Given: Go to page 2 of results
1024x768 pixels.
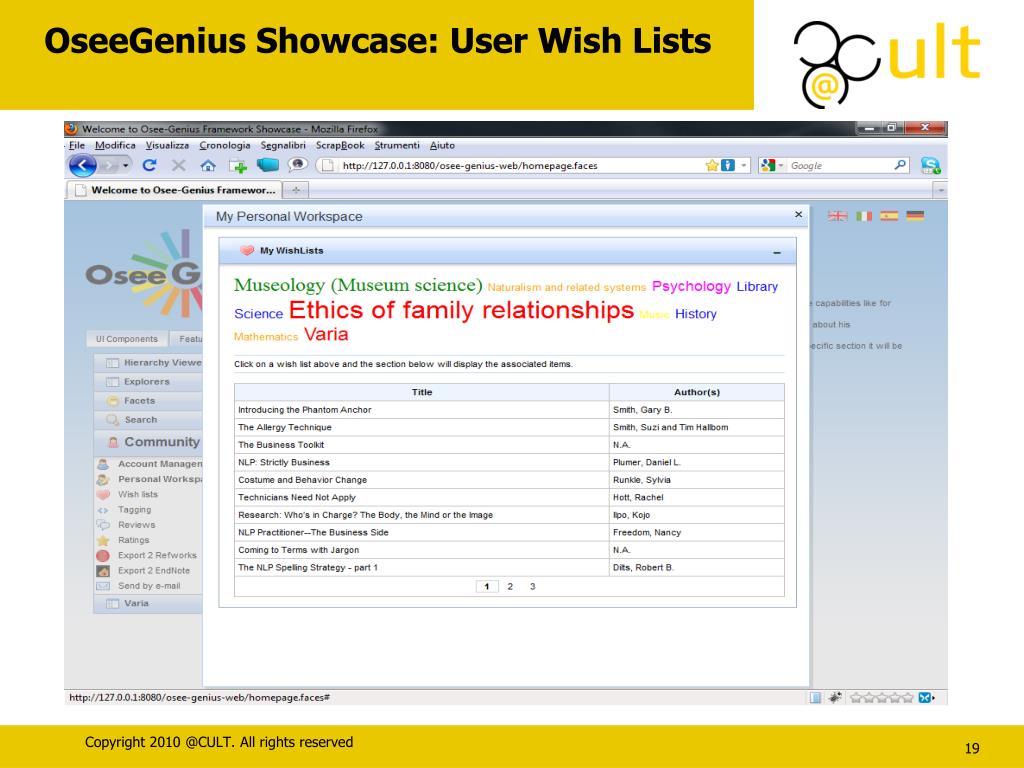Looking at the screenshot, I should [510, 586].
